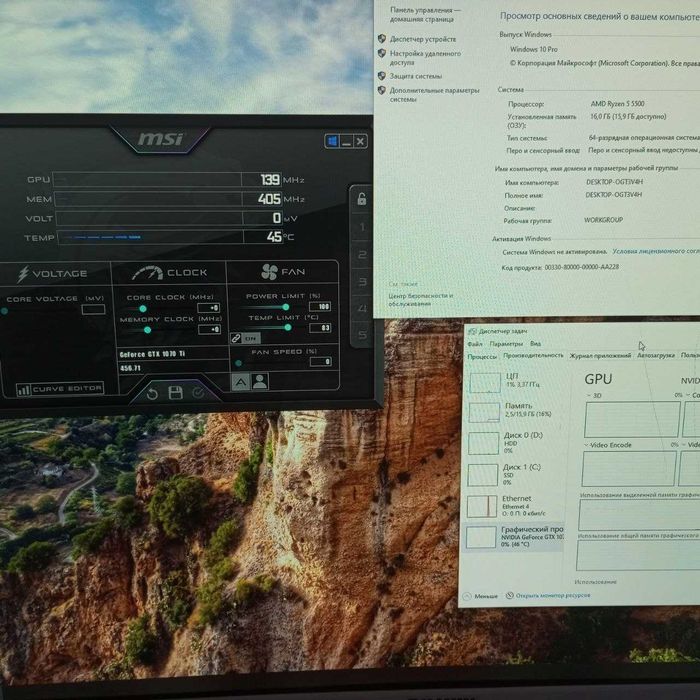Open the Voltage section header
Image resolution: width=700 pixels, height=700 pixels.
click(54, 273)
